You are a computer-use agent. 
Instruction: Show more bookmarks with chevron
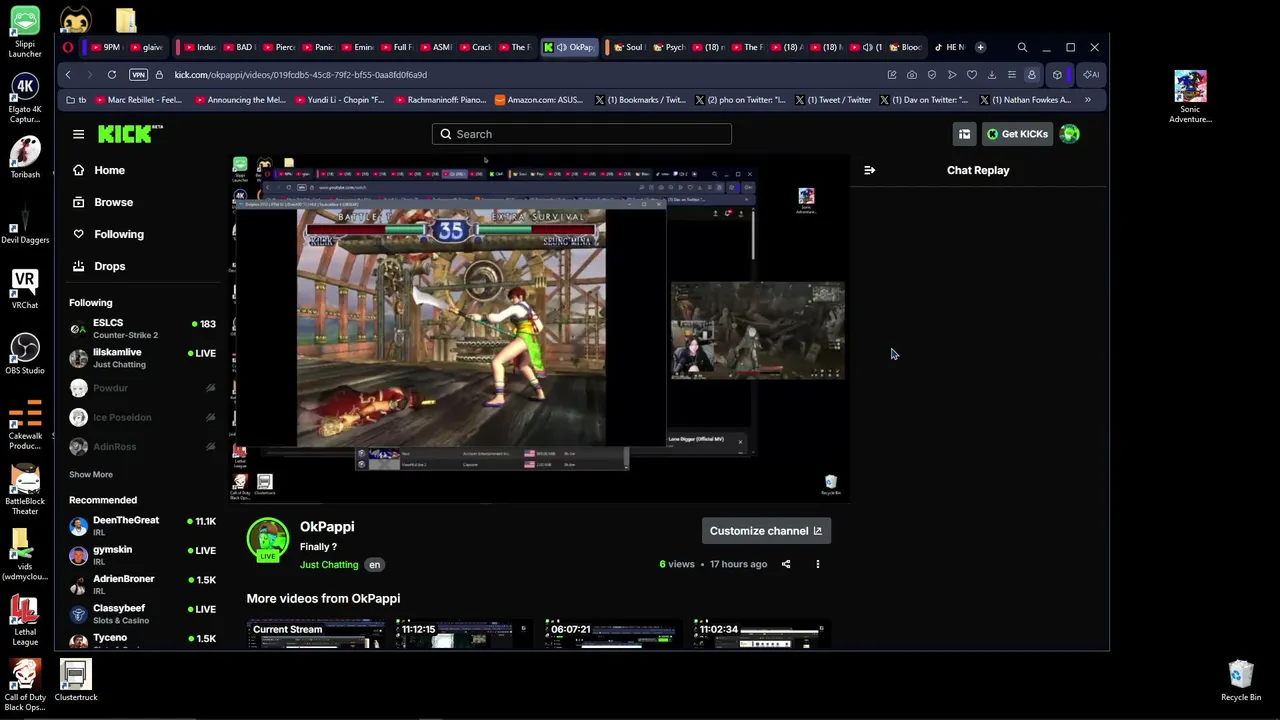point(1088,100)
